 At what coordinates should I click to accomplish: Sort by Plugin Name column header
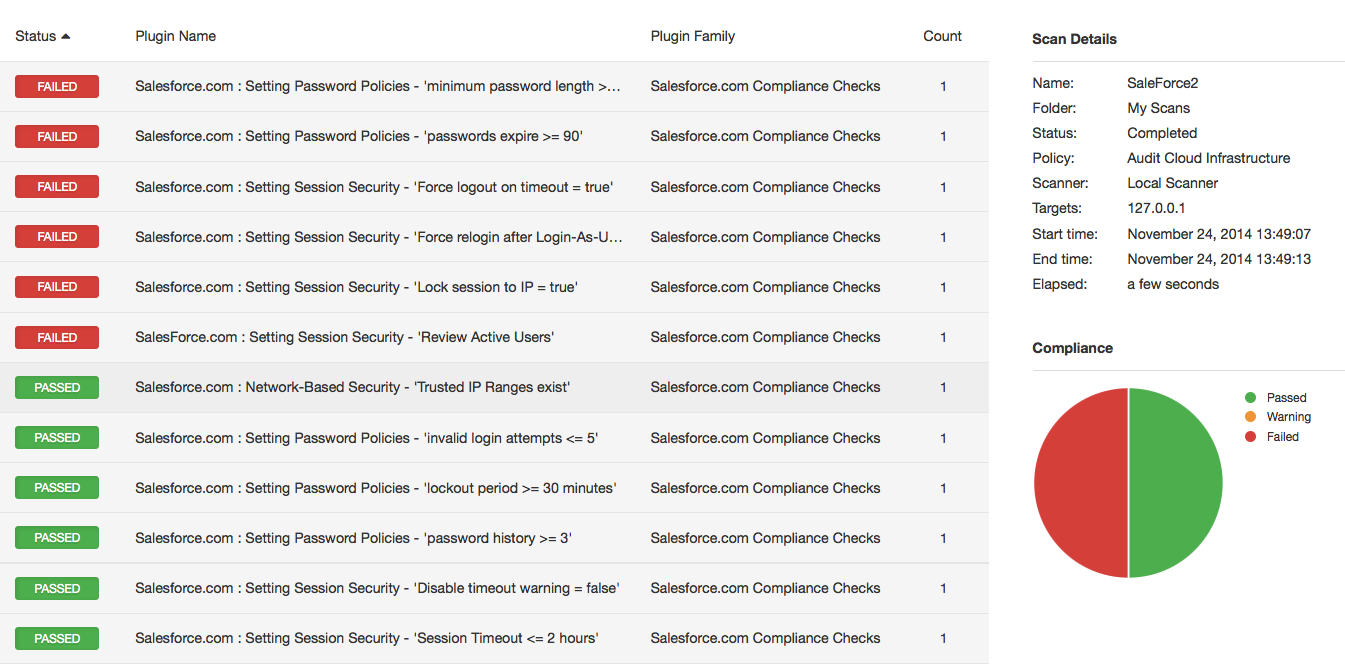tap(176, 36)
